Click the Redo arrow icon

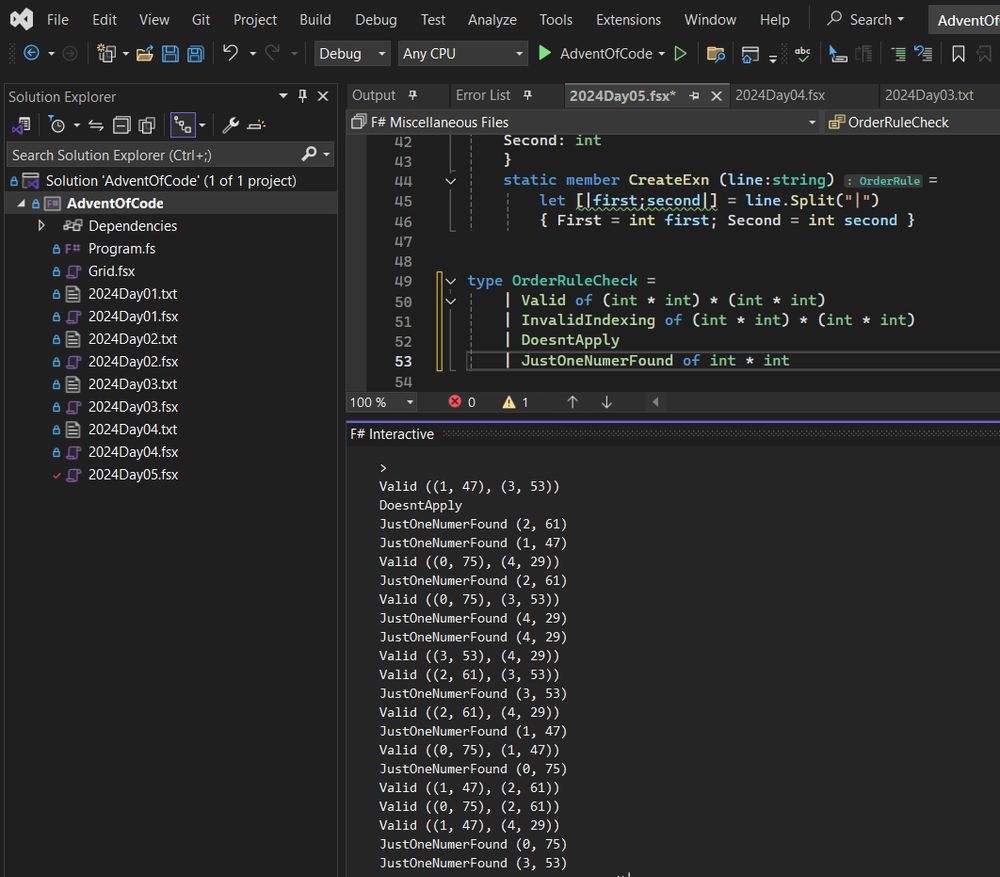(272, 52)
